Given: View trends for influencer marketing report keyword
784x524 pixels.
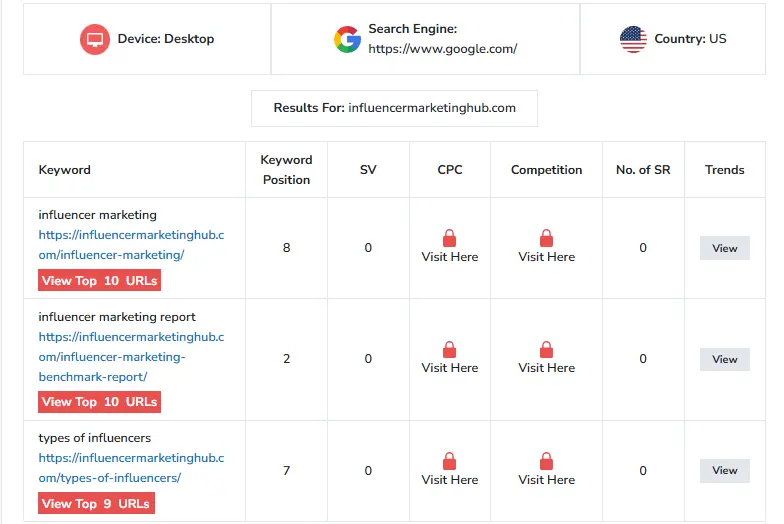Looking at the screenshot, I should pyautogui.click(x=724, y=359).
